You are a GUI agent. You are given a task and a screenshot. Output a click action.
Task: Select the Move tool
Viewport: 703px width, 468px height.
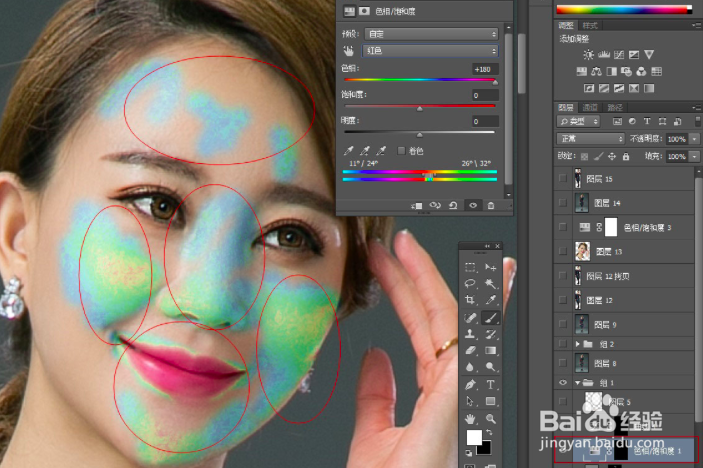490,268
